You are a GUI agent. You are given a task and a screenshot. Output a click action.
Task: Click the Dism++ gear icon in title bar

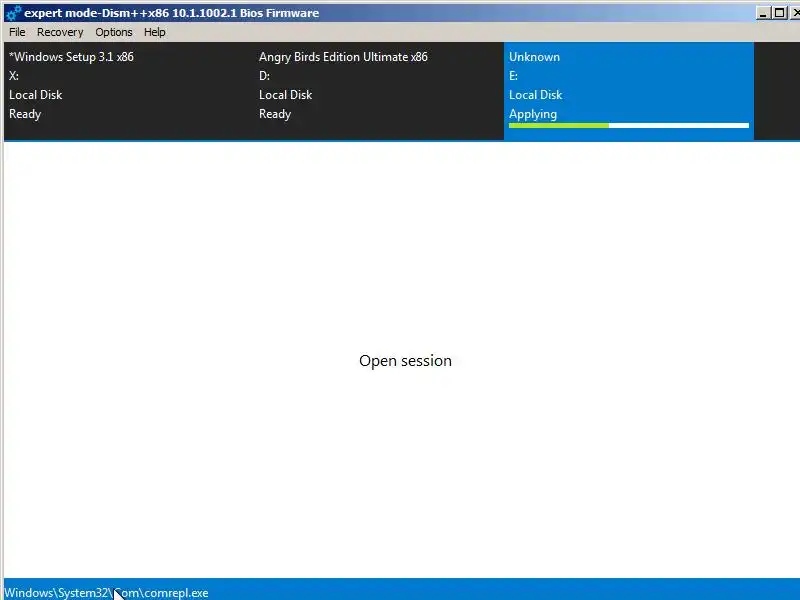coord(13,13)
